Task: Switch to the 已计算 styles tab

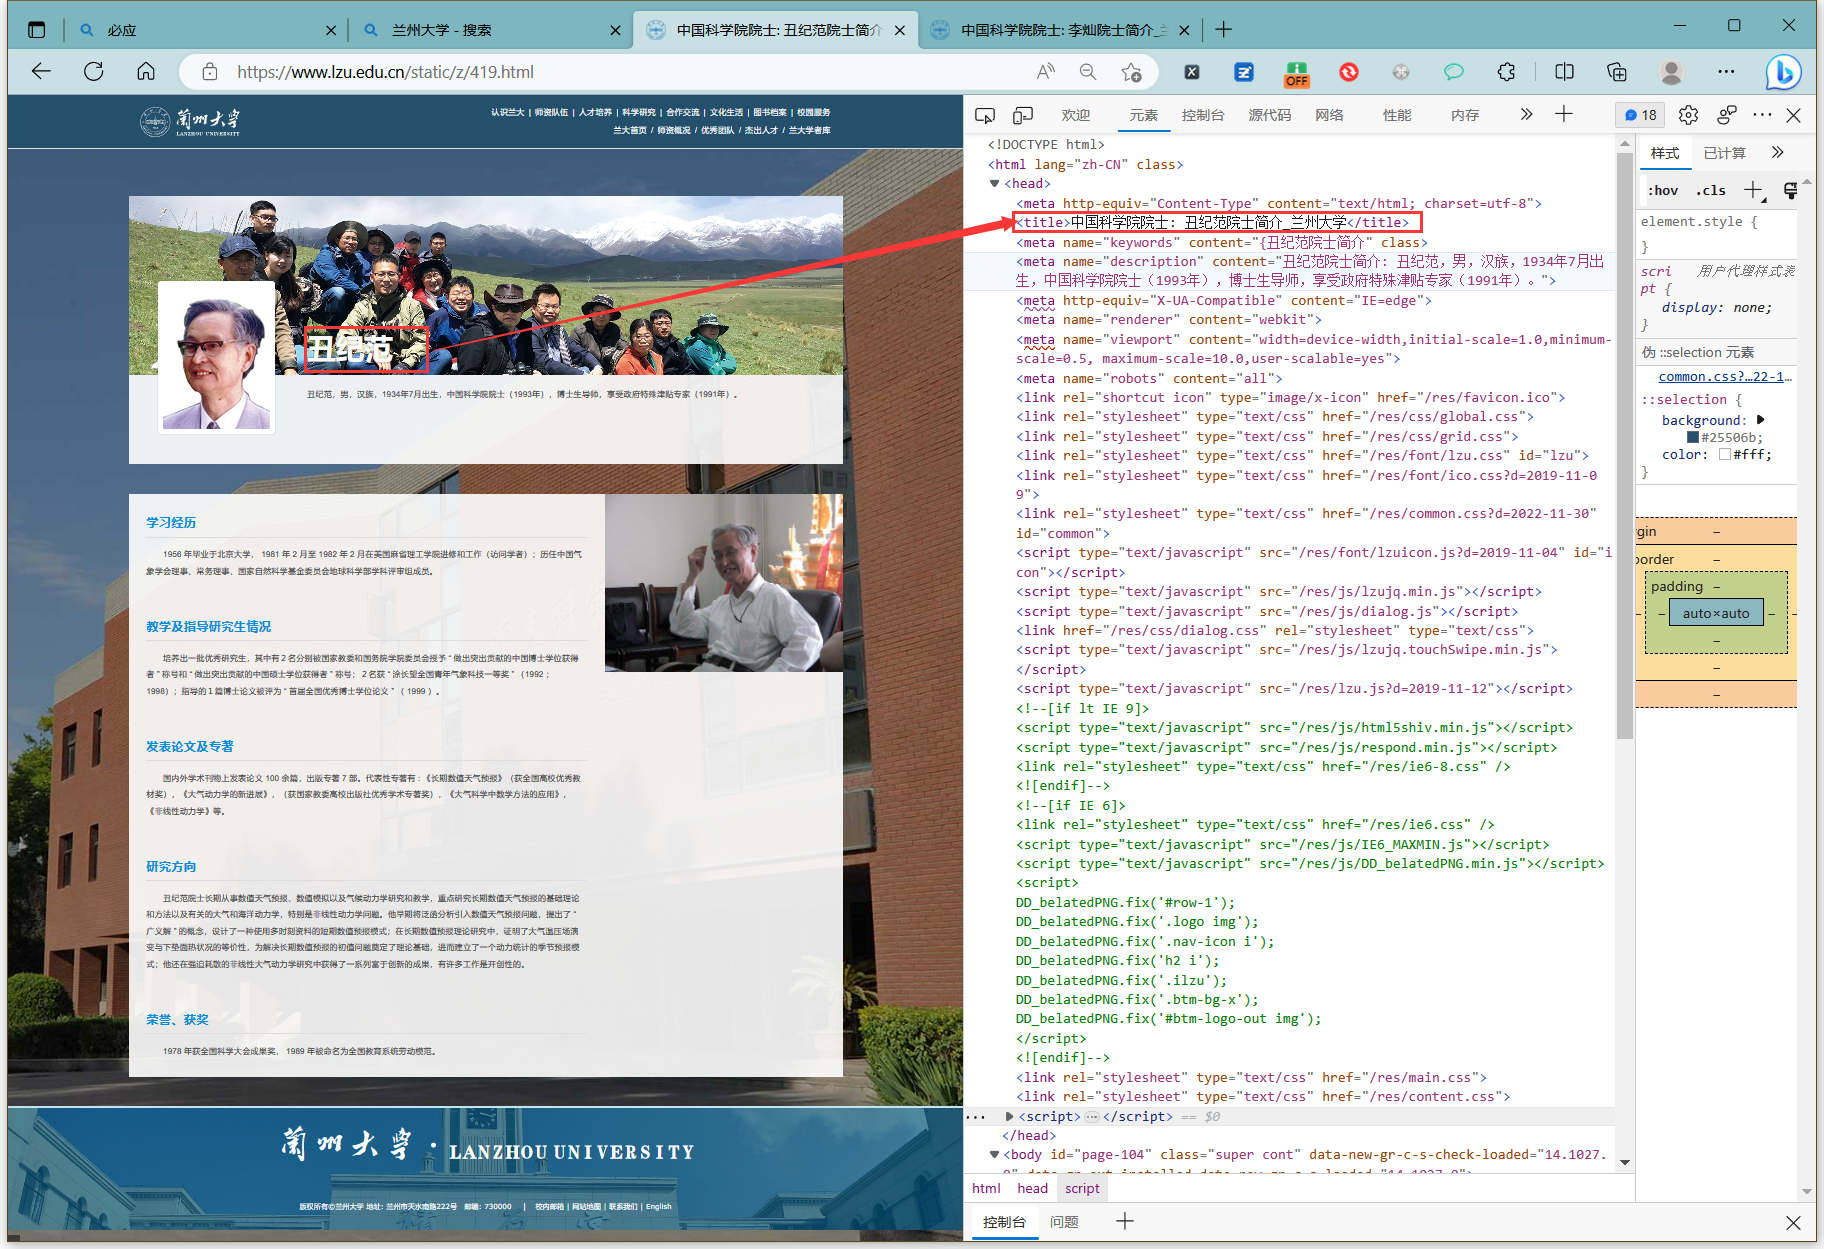Action: tap(1725, 153)
